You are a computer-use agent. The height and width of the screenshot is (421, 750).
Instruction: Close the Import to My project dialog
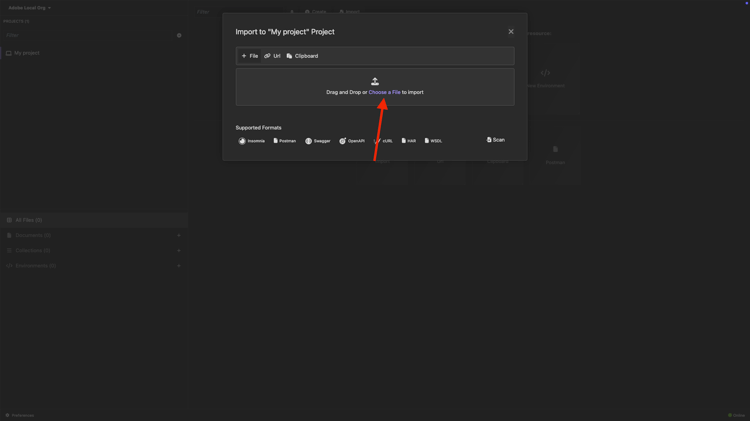coord(511,32)
